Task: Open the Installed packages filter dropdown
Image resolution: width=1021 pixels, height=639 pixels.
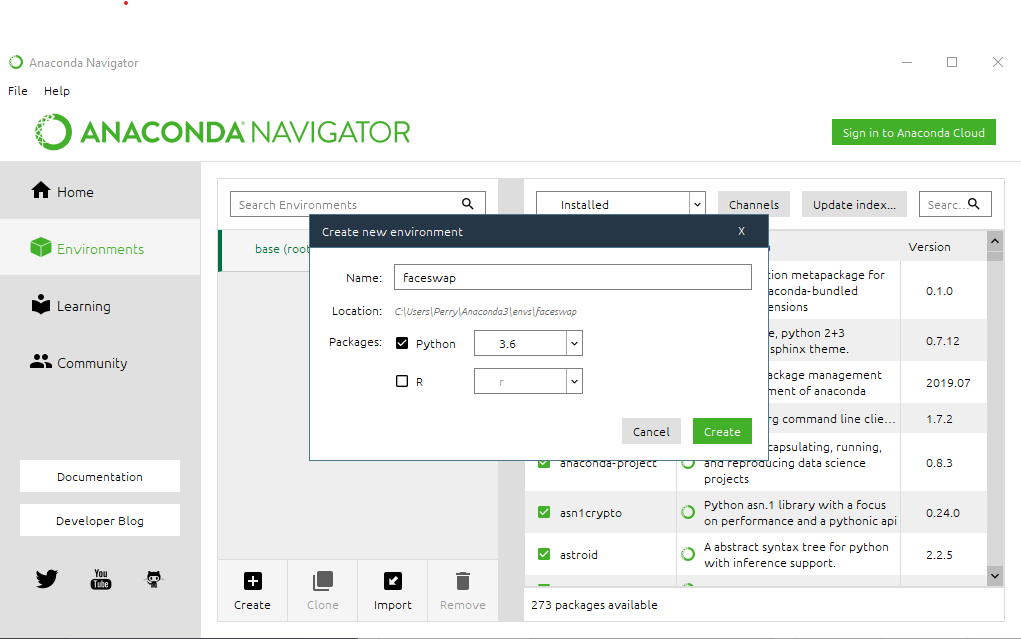Action: pyautogui.click(x=621, y=204)
